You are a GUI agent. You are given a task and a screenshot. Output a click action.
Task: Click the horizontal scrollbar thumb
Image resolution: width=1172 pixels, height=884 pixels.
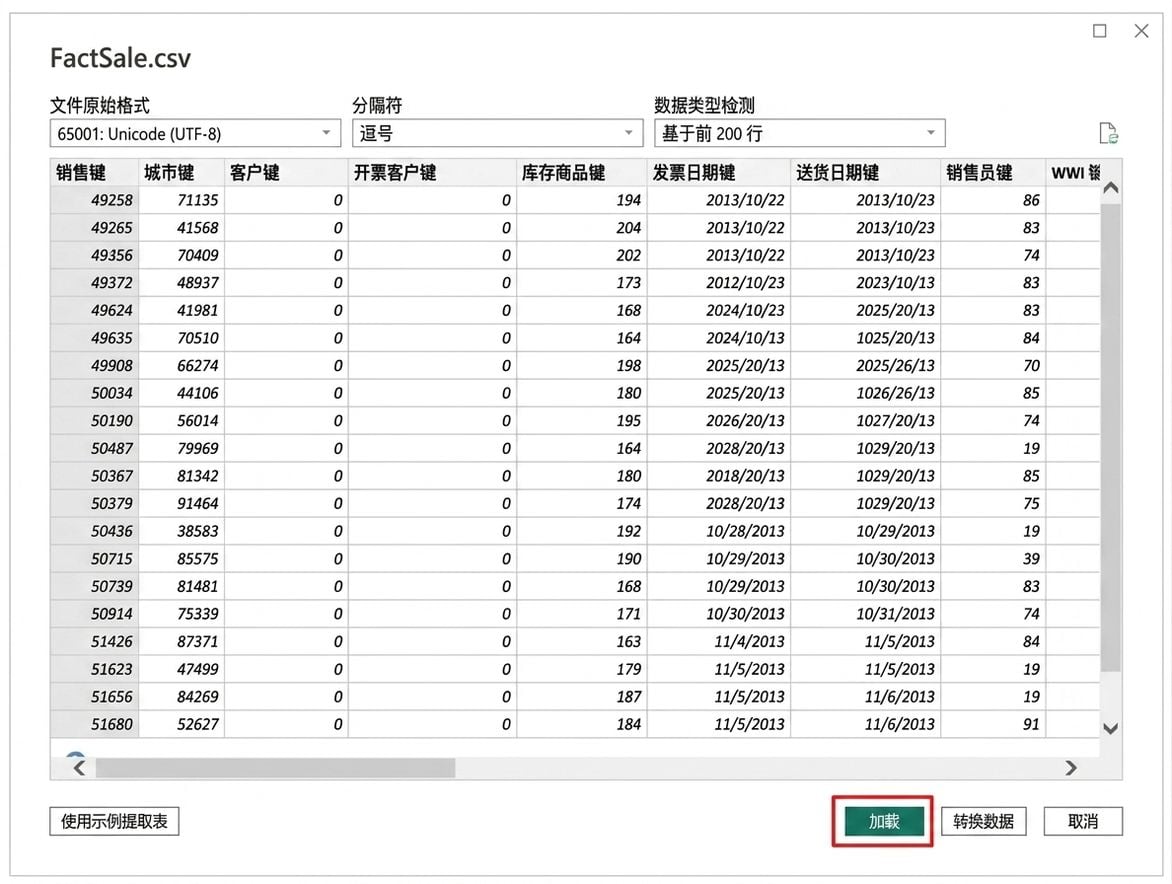click(x=275, y=767)
